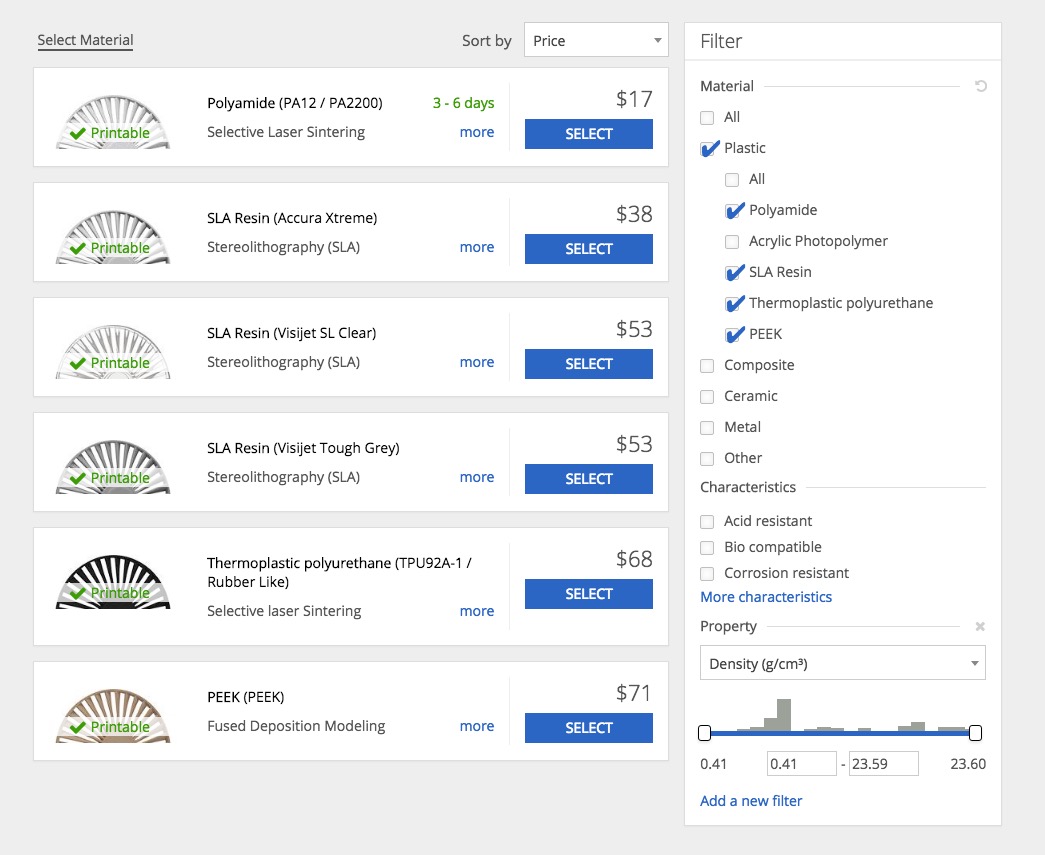The width and height of the screenshot is (1045, 855).
Task: Enable the Acrylic Photopolymer checkbox
Action: click(732, 242)
